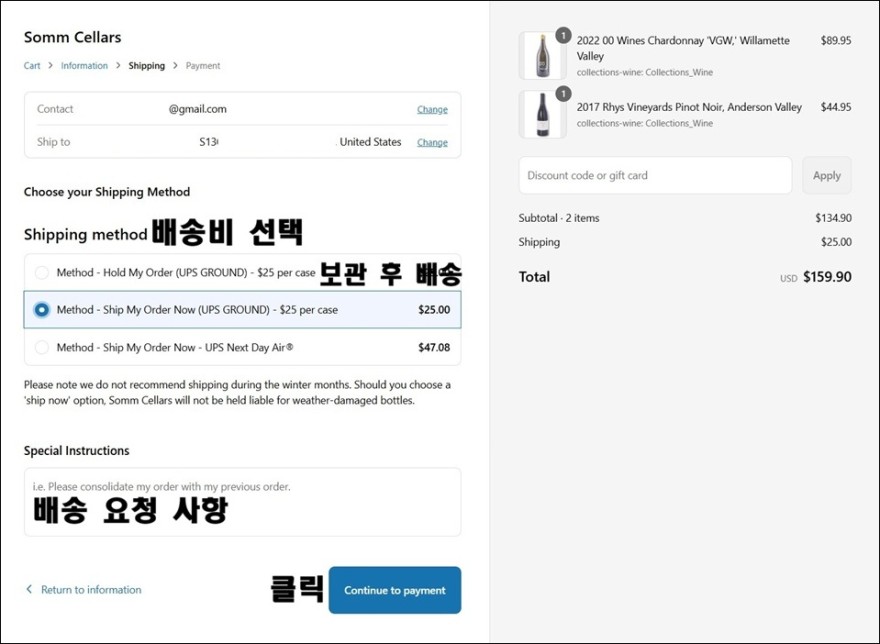Choose UPS Next Day Air shipping option
This screenshot has height=644, width=880.
pos(242,347)
